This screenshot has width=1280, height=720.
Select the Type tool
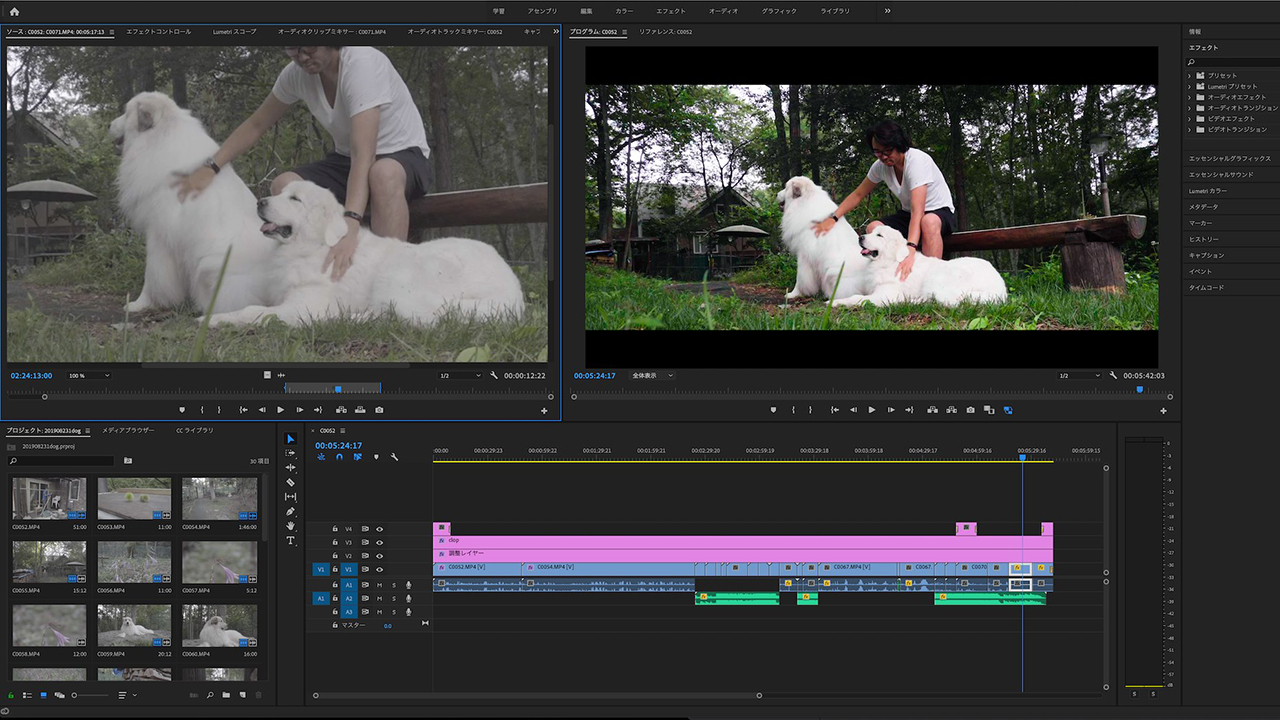(291, 540)
